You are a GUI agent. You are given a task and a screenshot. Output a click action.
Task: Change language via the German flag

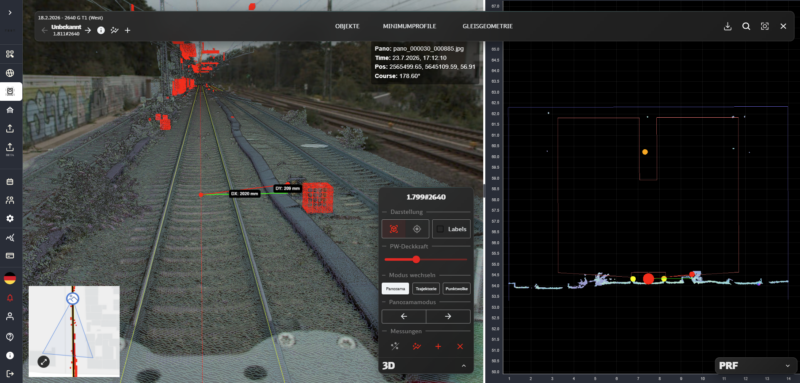(10, 278)
